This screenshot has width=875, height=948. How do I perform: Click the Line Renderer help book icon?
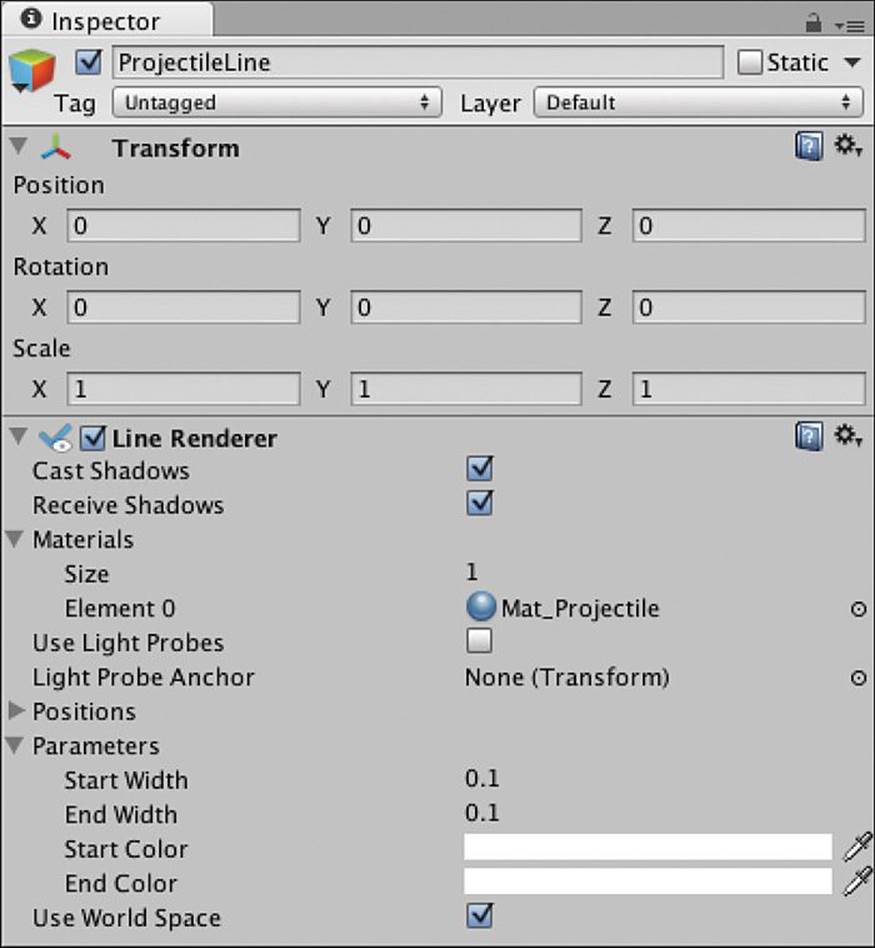[x=808, y=437]
